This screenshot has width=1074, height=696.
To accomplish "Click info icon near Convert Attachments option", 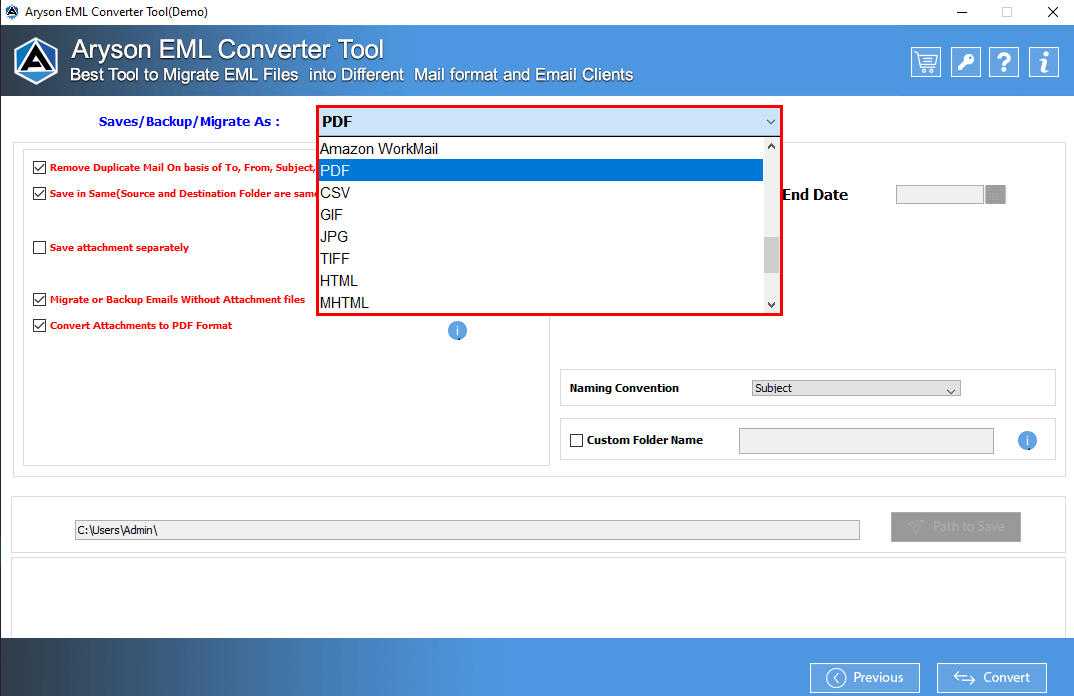I will [x=457, y=331].
